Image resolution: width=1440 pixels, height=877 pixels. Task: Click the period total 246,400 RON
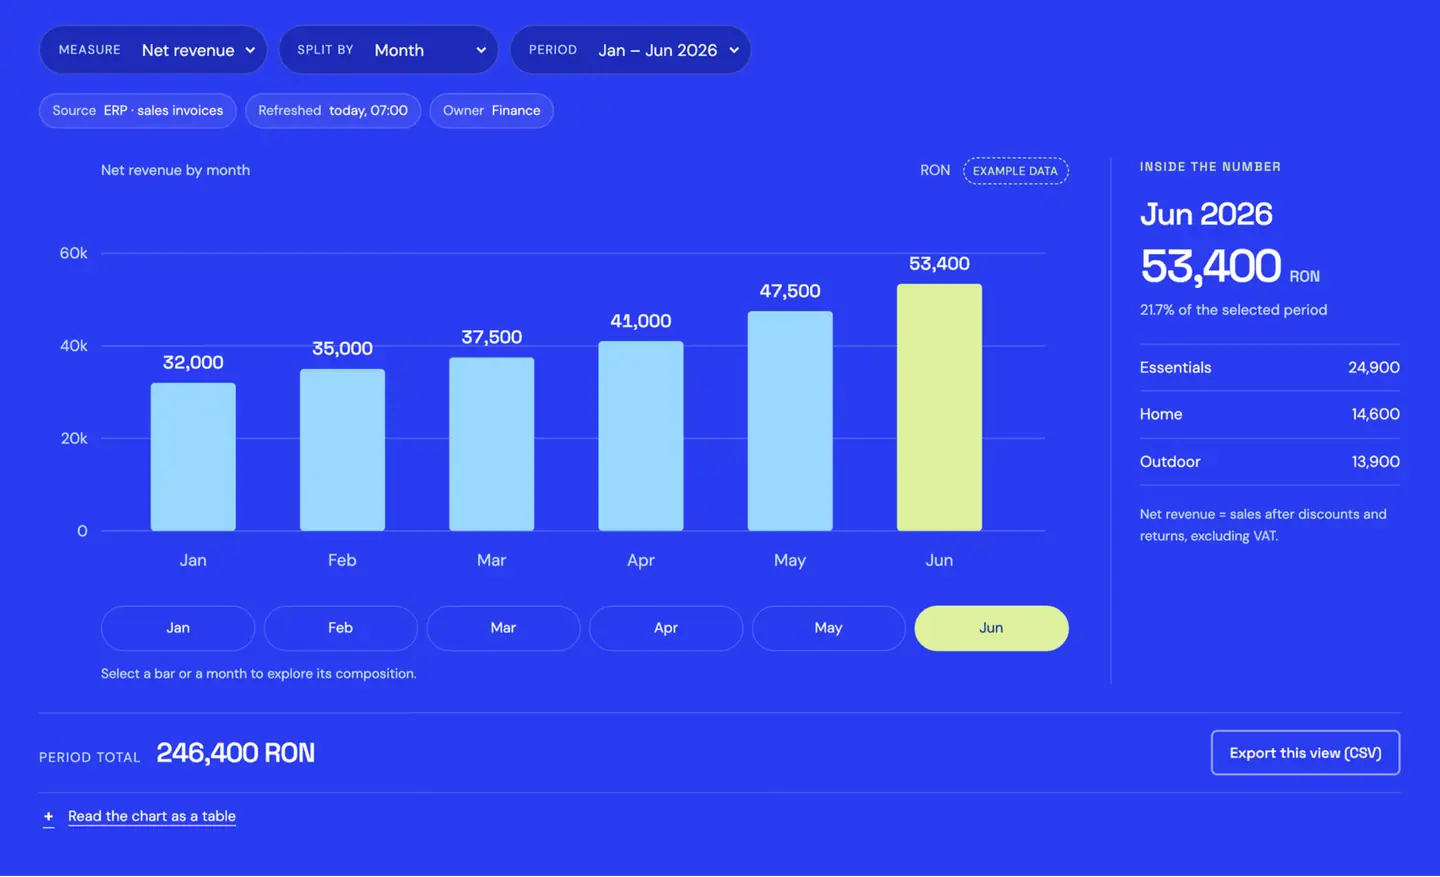click(x=236, y=753)
